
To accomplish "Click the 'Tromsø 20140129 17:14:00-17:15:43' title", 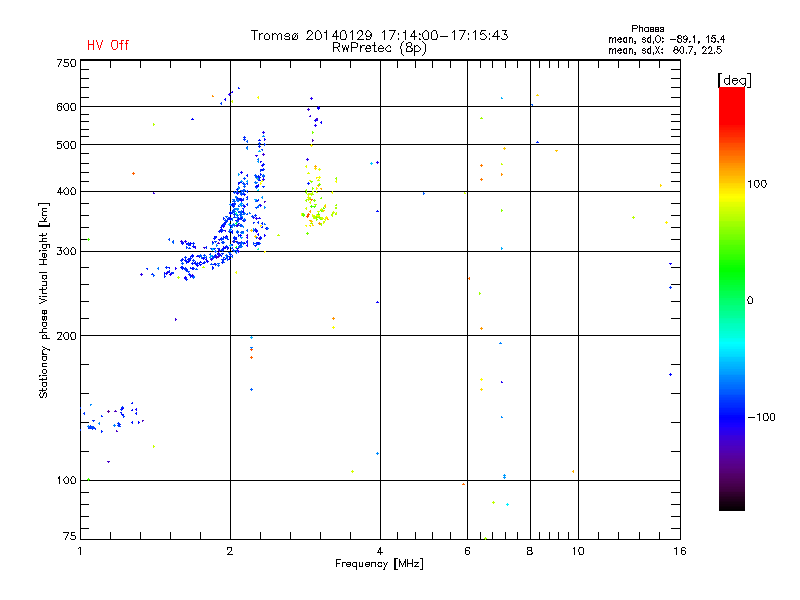I will click(379, 35).
